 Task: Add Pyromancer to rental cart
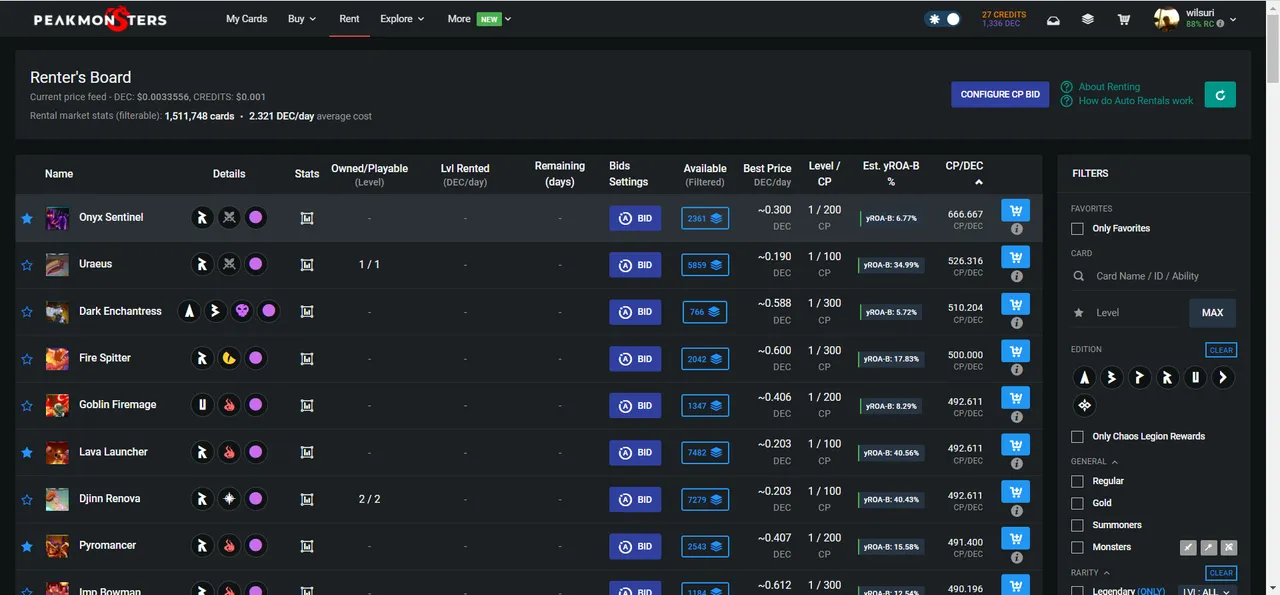point(1016,539)
